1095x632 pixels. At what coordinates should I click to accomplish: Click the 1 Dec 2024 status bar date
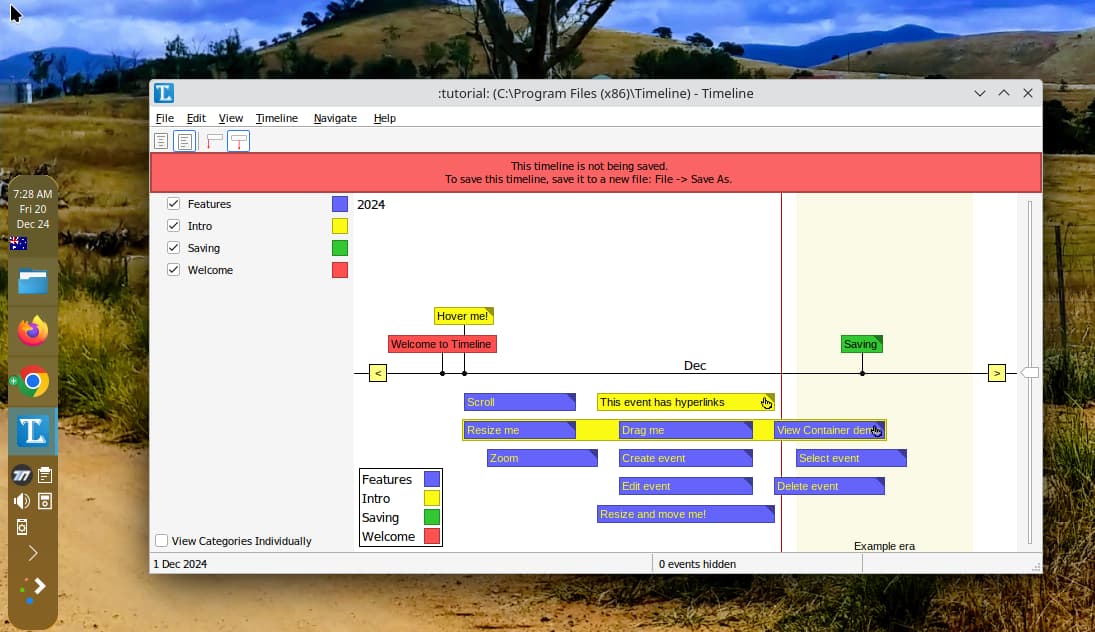pyautogui.click(x=180, y=564)
